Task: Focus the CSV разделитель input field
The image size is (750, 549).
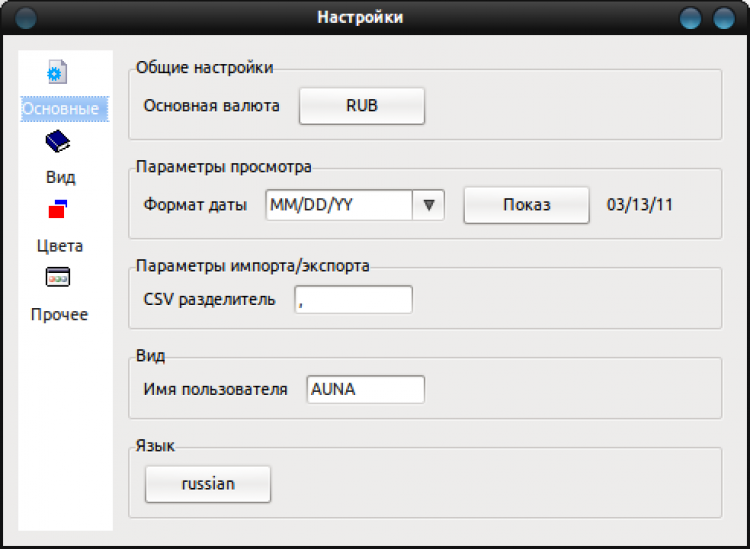Action: point(353,300)
